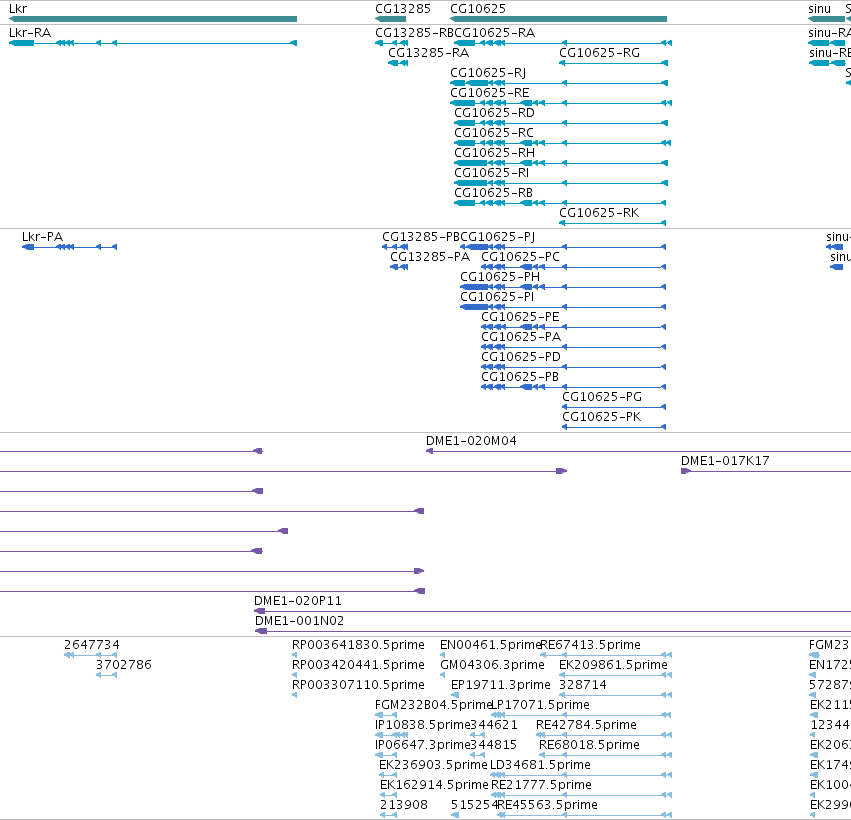Click the CG13285 gene label
This screenshot has width=851, height=820.
(403, 9)
